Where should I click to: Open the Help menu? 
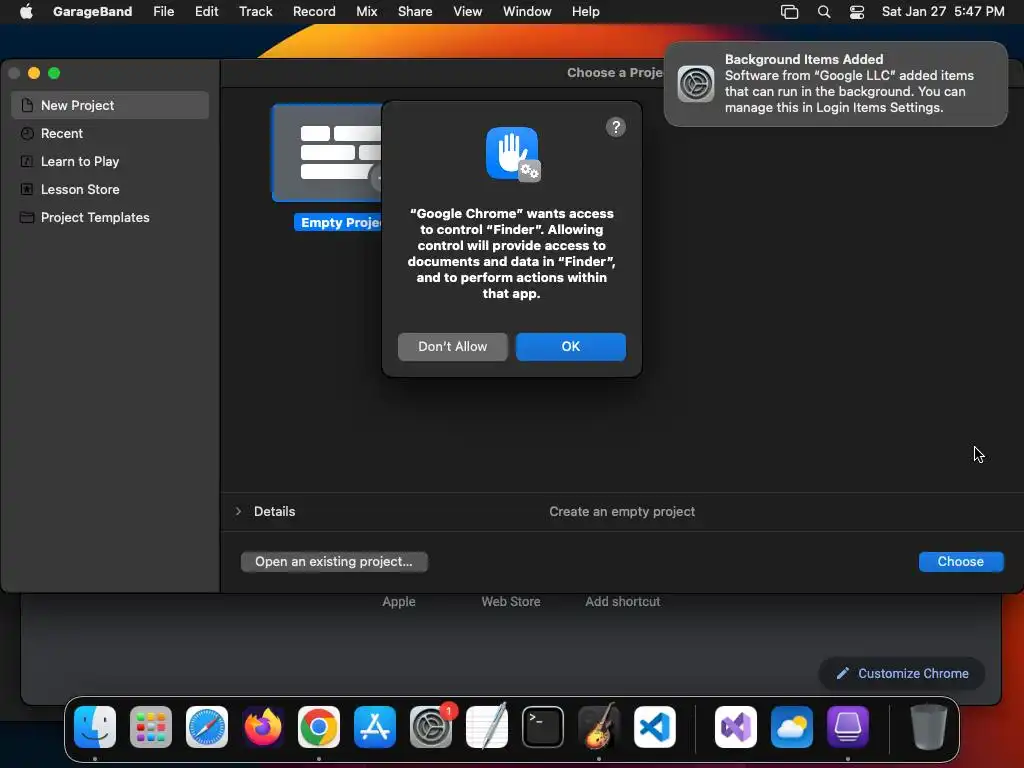click(585, 12)
